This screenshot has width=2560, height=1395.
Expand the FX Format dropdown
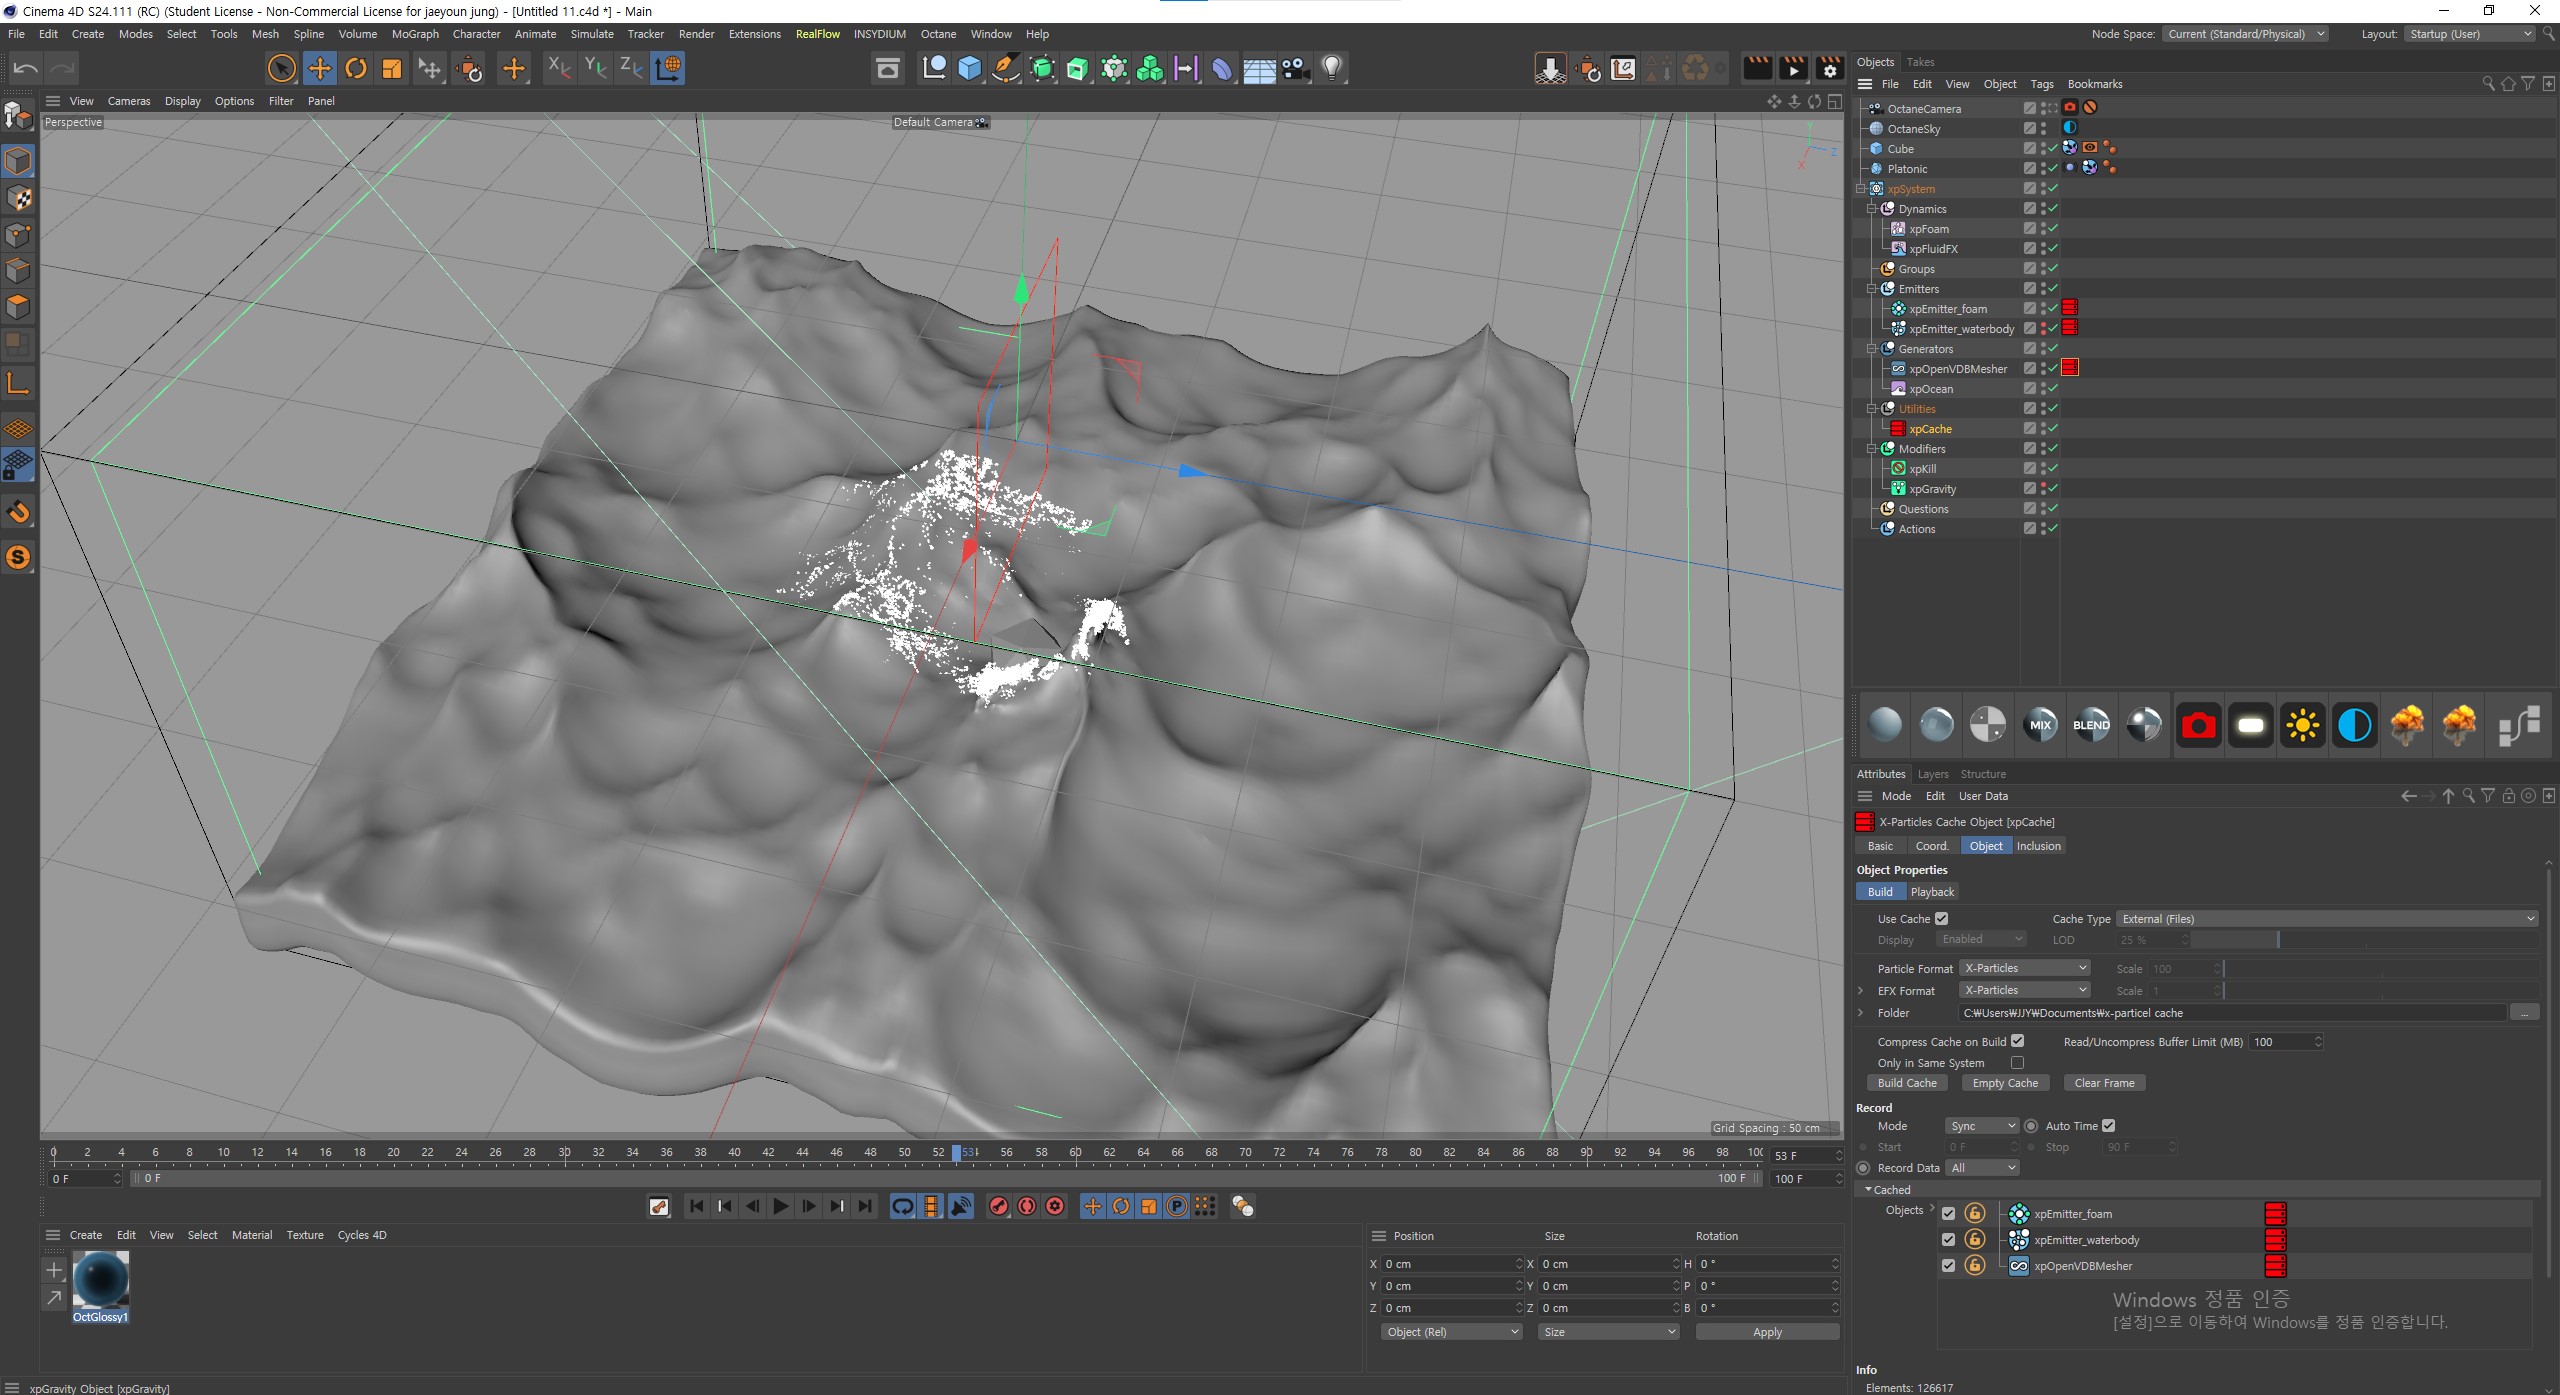2084,990
